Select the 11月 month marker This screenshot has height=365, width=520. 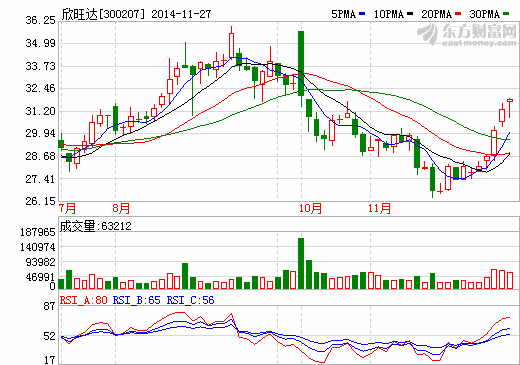click(x=379, y=208)
